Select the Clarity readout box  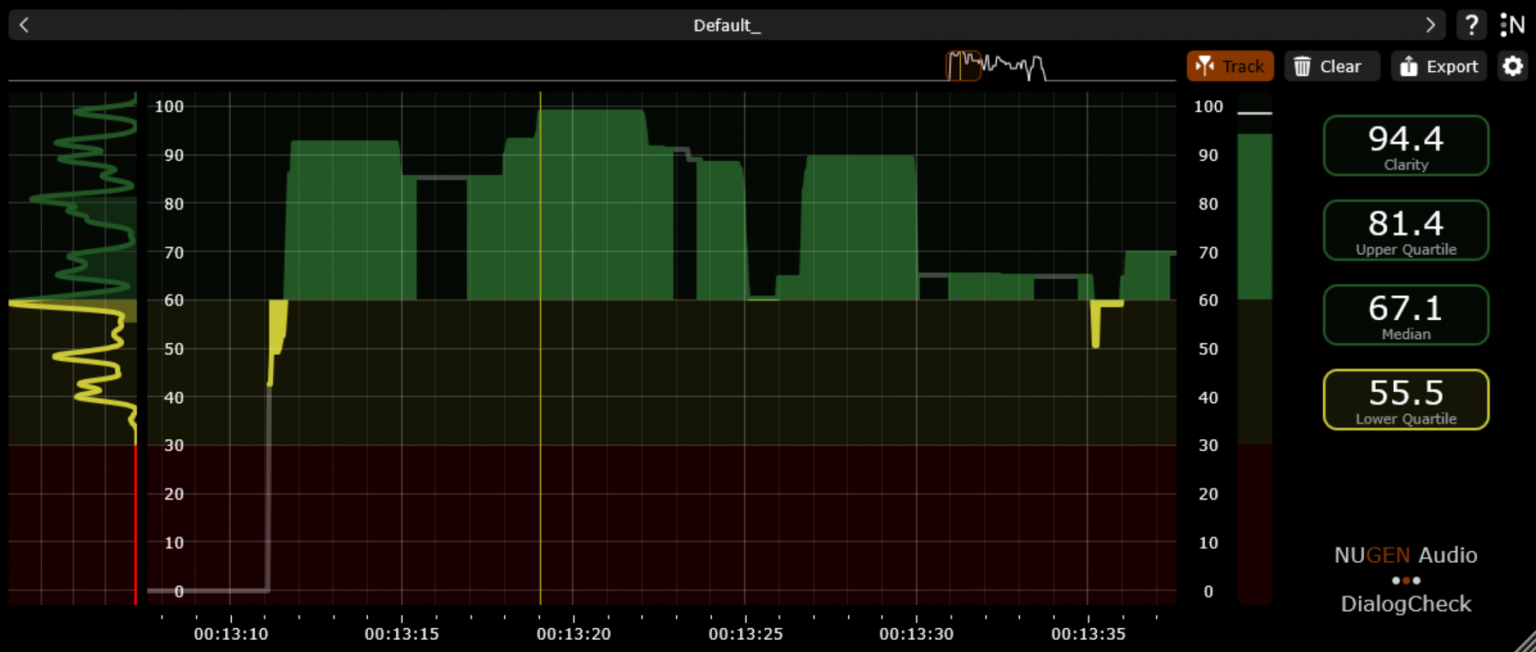1405,145
